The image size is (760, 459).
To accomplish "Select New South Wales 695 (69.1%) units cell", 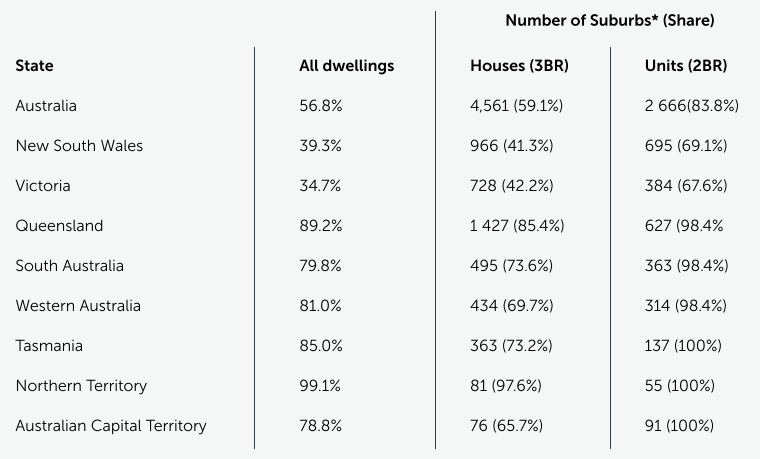I will coord(686,146).
